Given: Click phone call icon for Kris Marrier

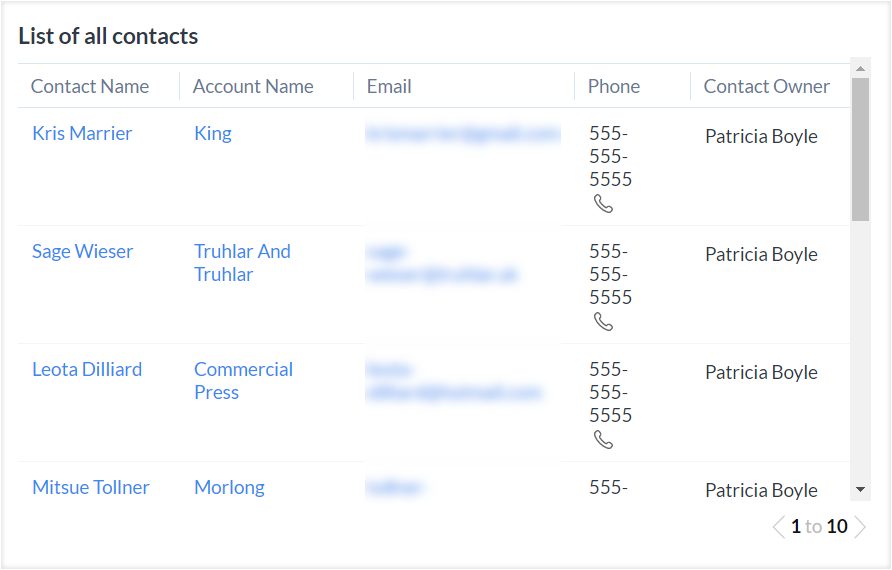Looking at the screenshot, I should click(603, 204).
